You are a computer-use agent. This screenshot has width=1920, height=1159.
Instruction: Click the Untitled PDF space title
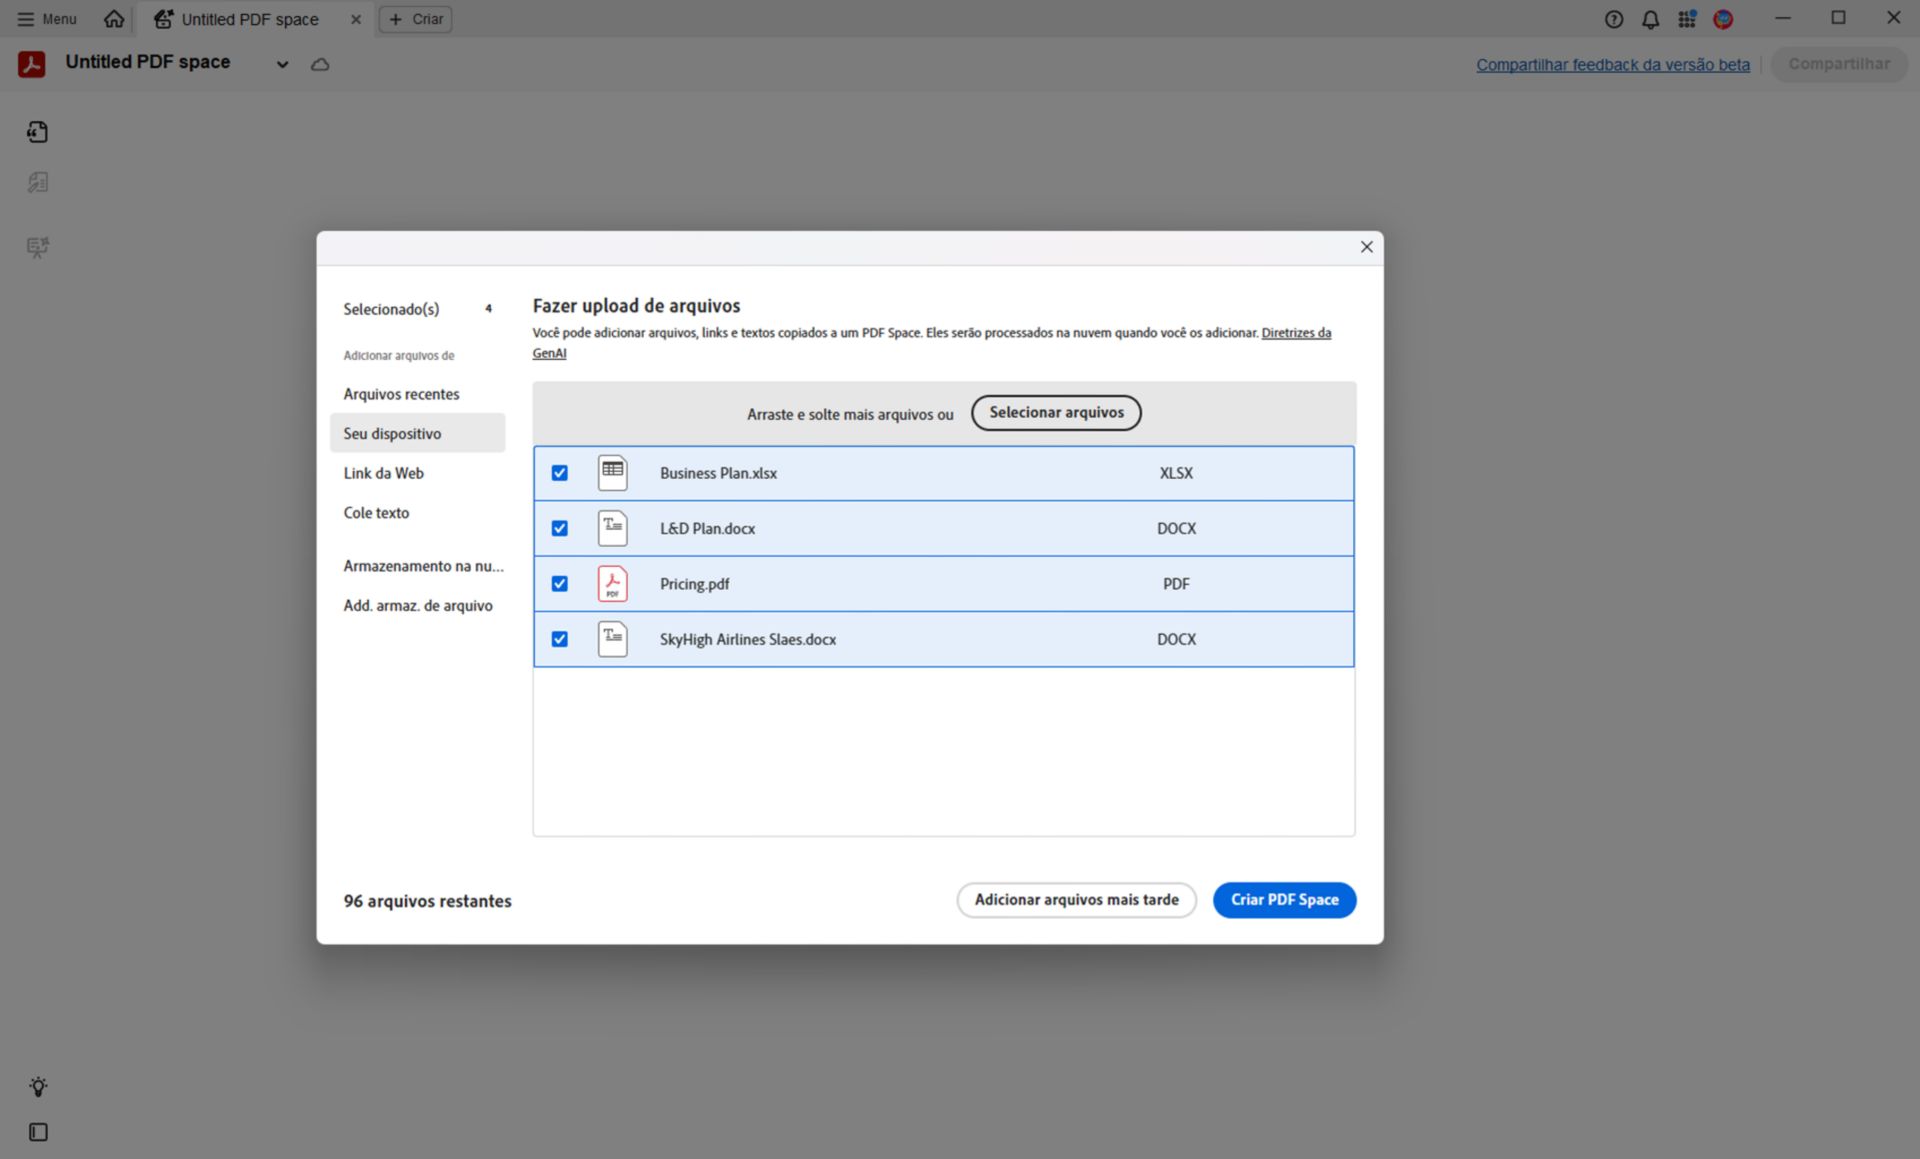tap(148, 62)
